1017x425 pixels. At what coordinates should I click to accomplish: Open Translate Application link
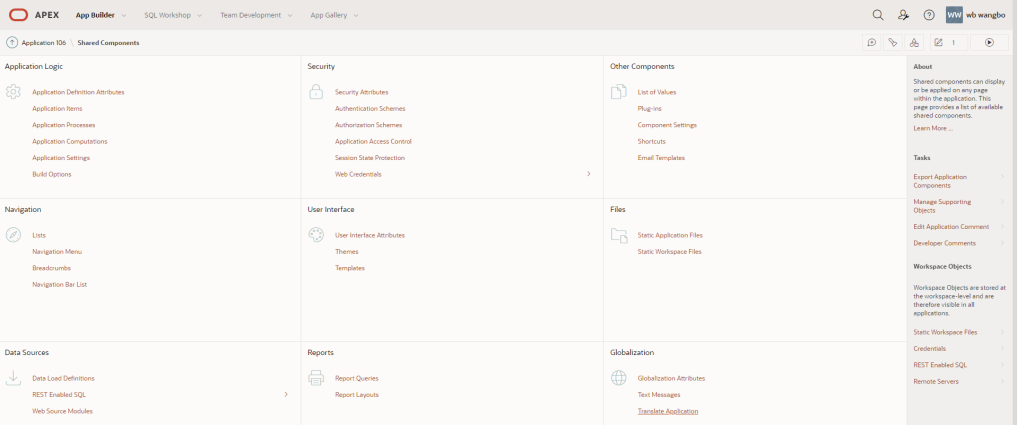coord(667,411)
